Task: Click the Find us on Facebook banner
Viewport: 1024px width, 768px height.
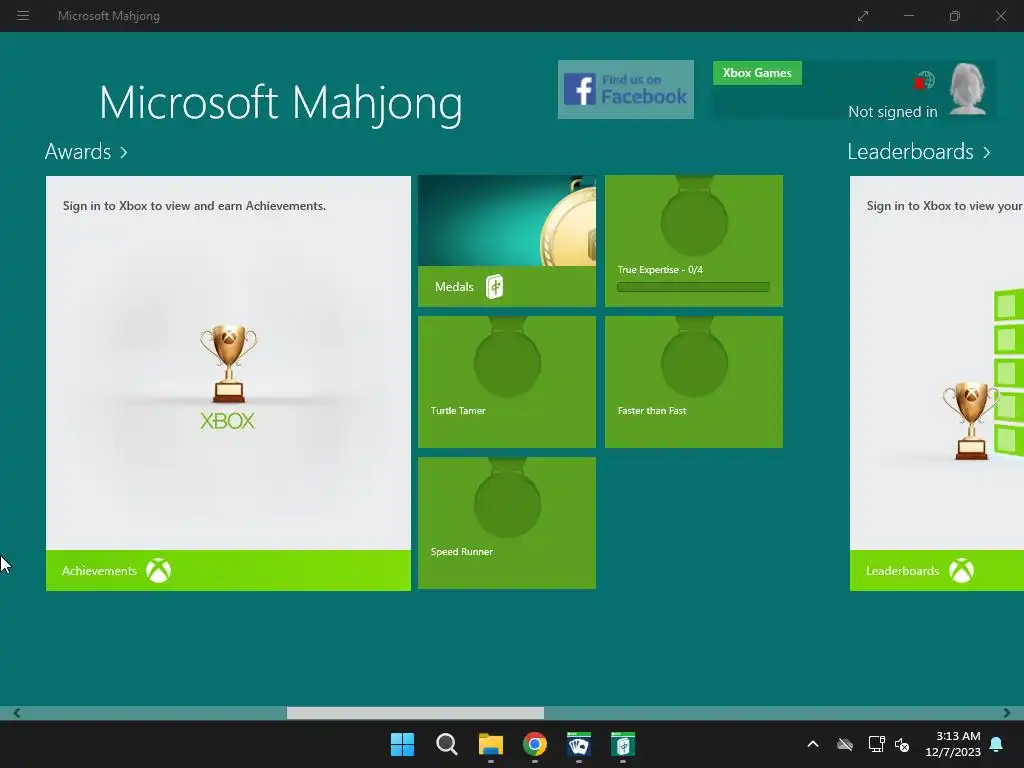Action: [626, 89]
